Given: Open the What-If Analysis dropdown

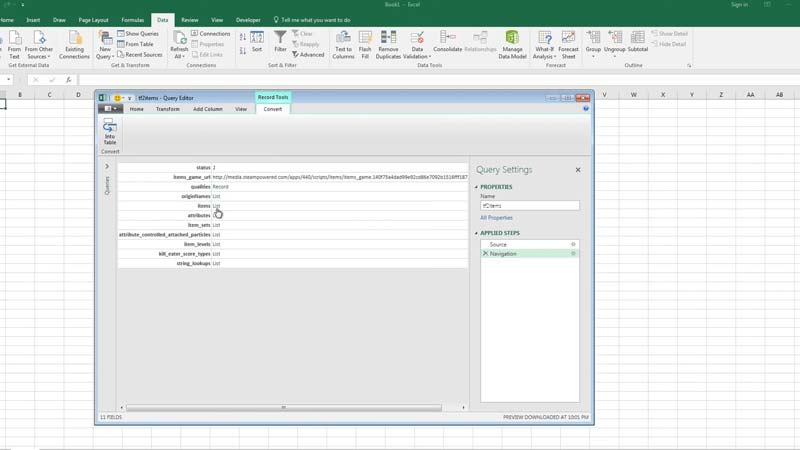Looking at the screenshot, I should [544, 45].
